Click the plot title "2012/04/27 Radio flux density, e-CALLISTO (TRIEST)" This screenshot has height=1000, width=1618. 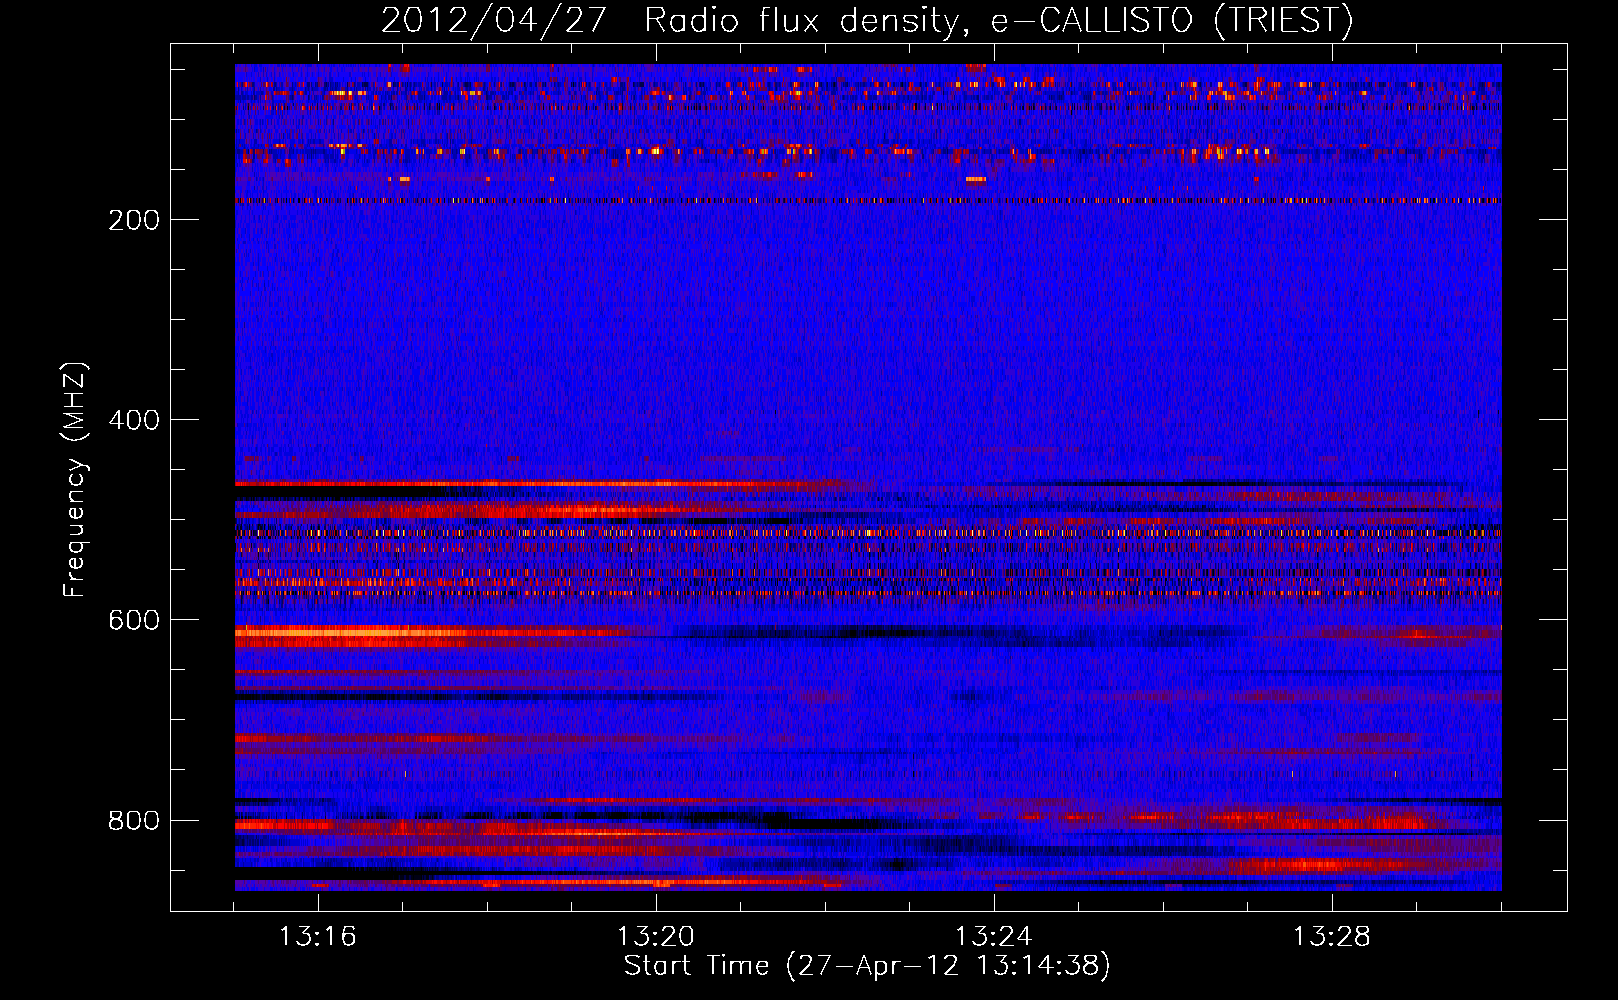tap(867, 20)
